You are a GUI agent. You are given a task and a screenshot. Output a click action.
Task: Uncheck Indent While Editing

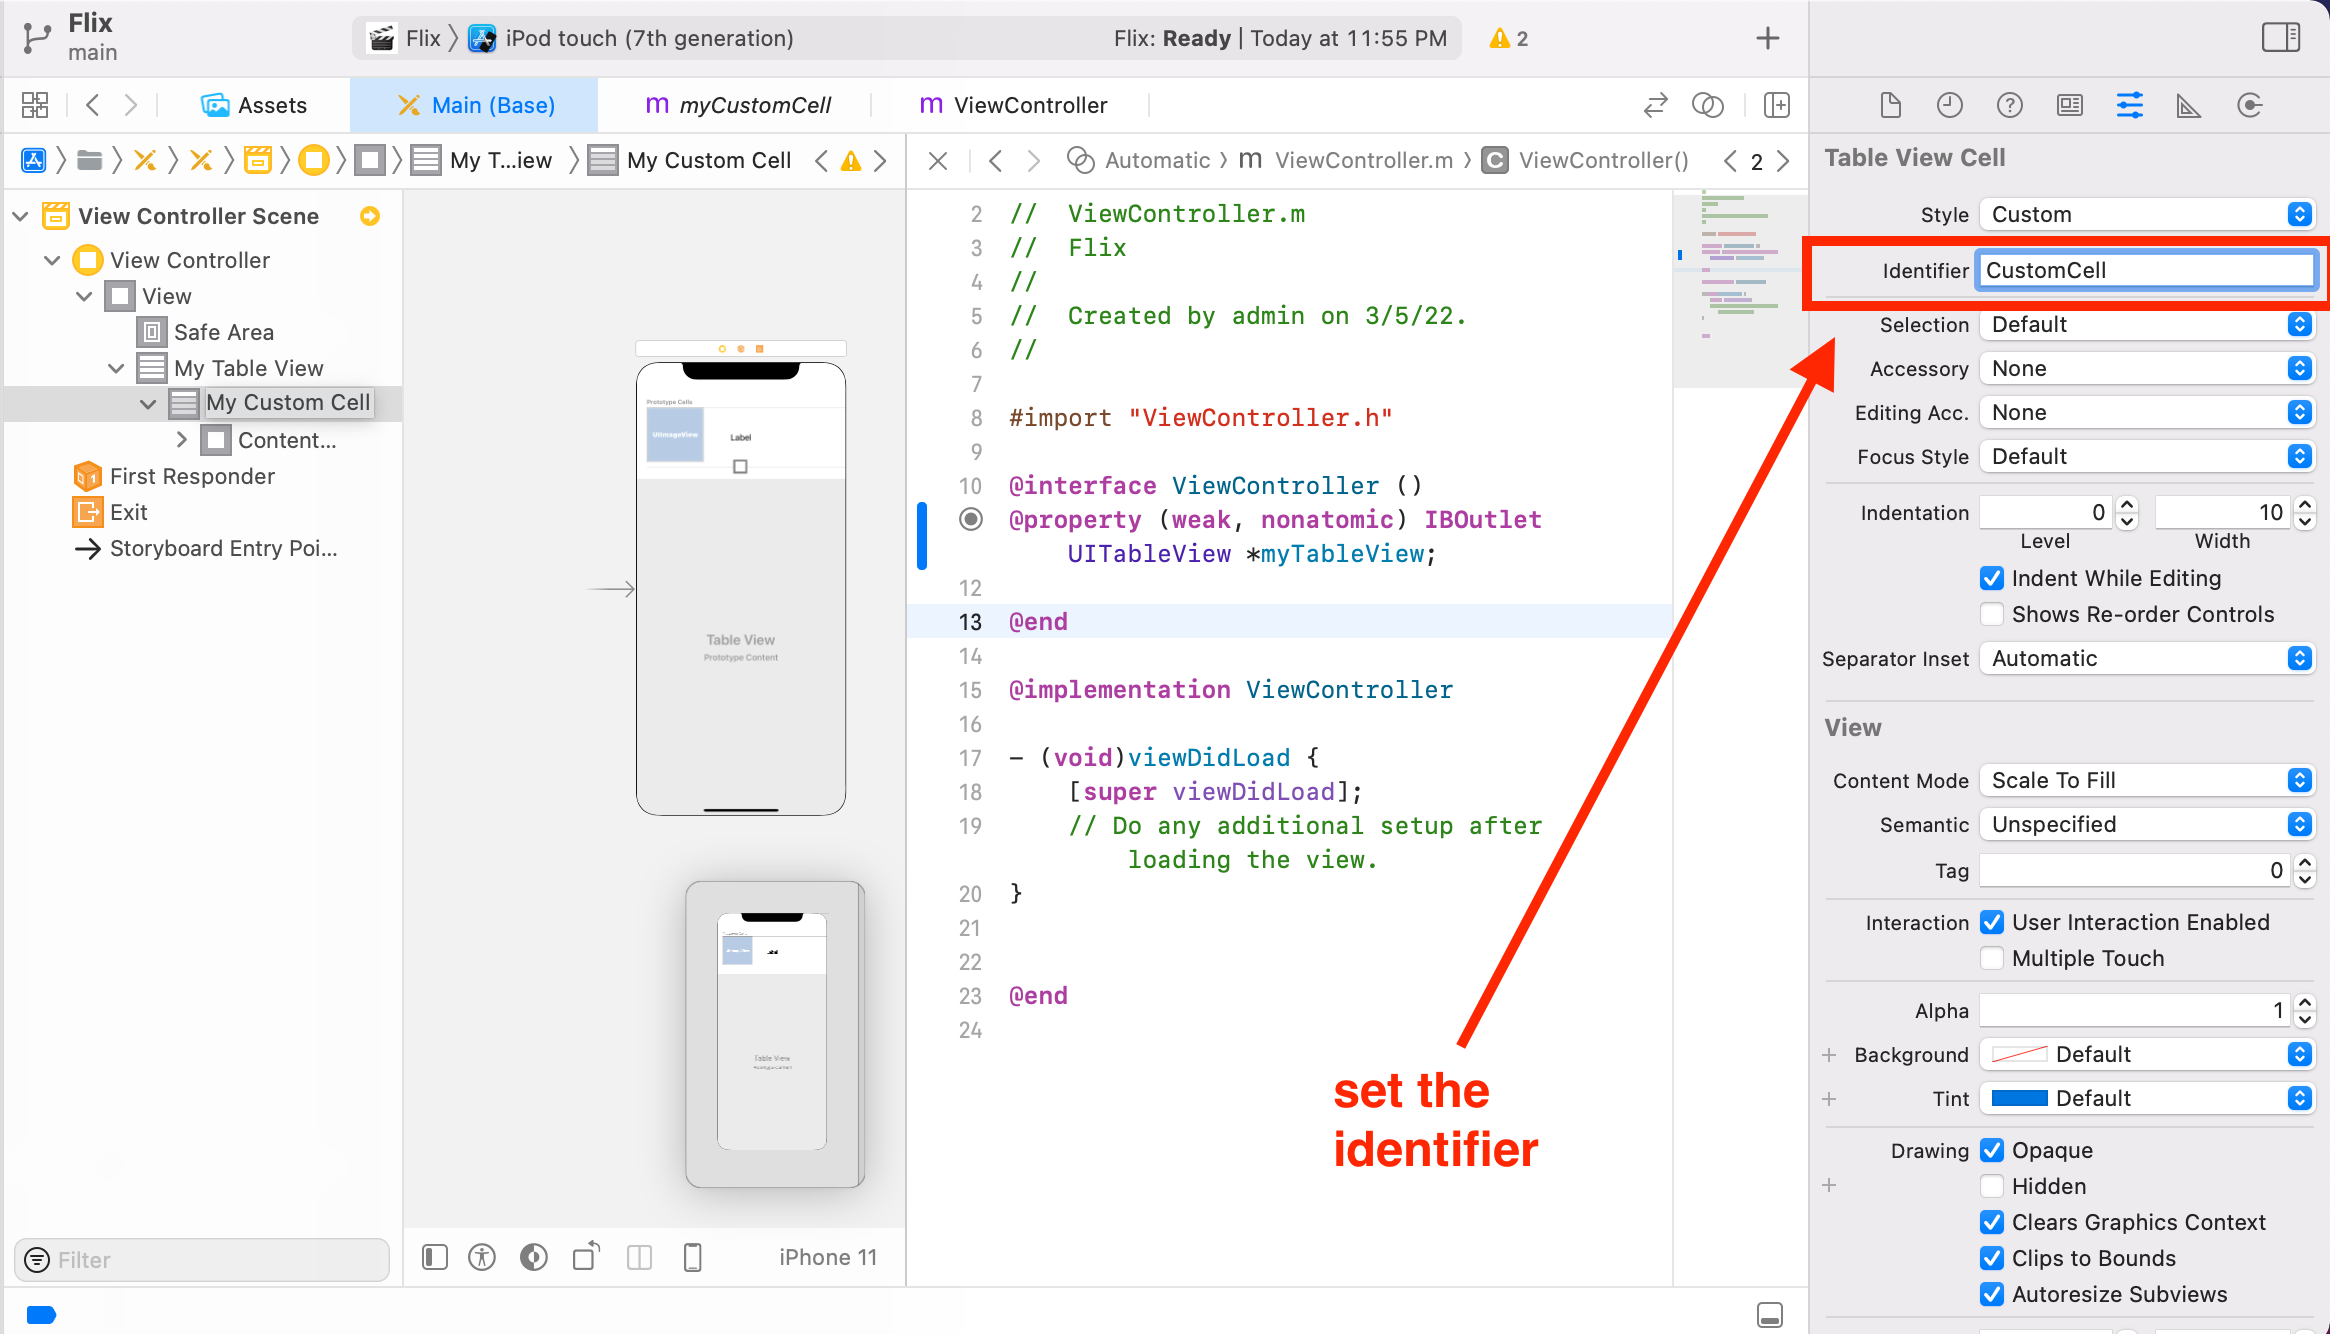(1992, 578)
